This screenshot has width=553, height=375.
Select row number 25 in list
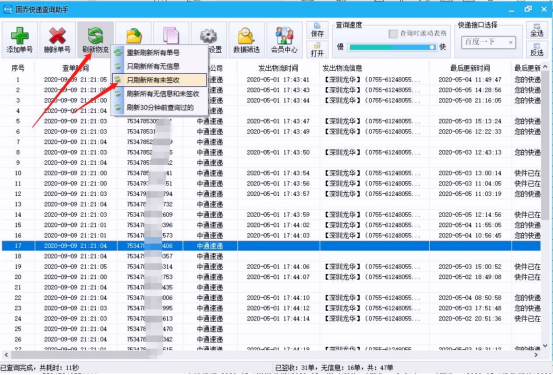18,329
